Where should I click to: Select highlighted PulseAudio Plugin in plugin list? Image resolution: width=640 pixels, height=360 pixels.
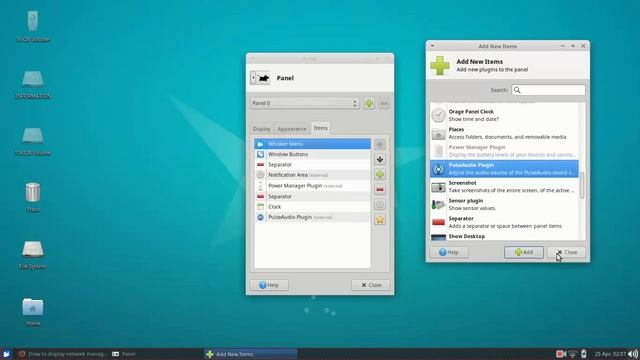504,169
